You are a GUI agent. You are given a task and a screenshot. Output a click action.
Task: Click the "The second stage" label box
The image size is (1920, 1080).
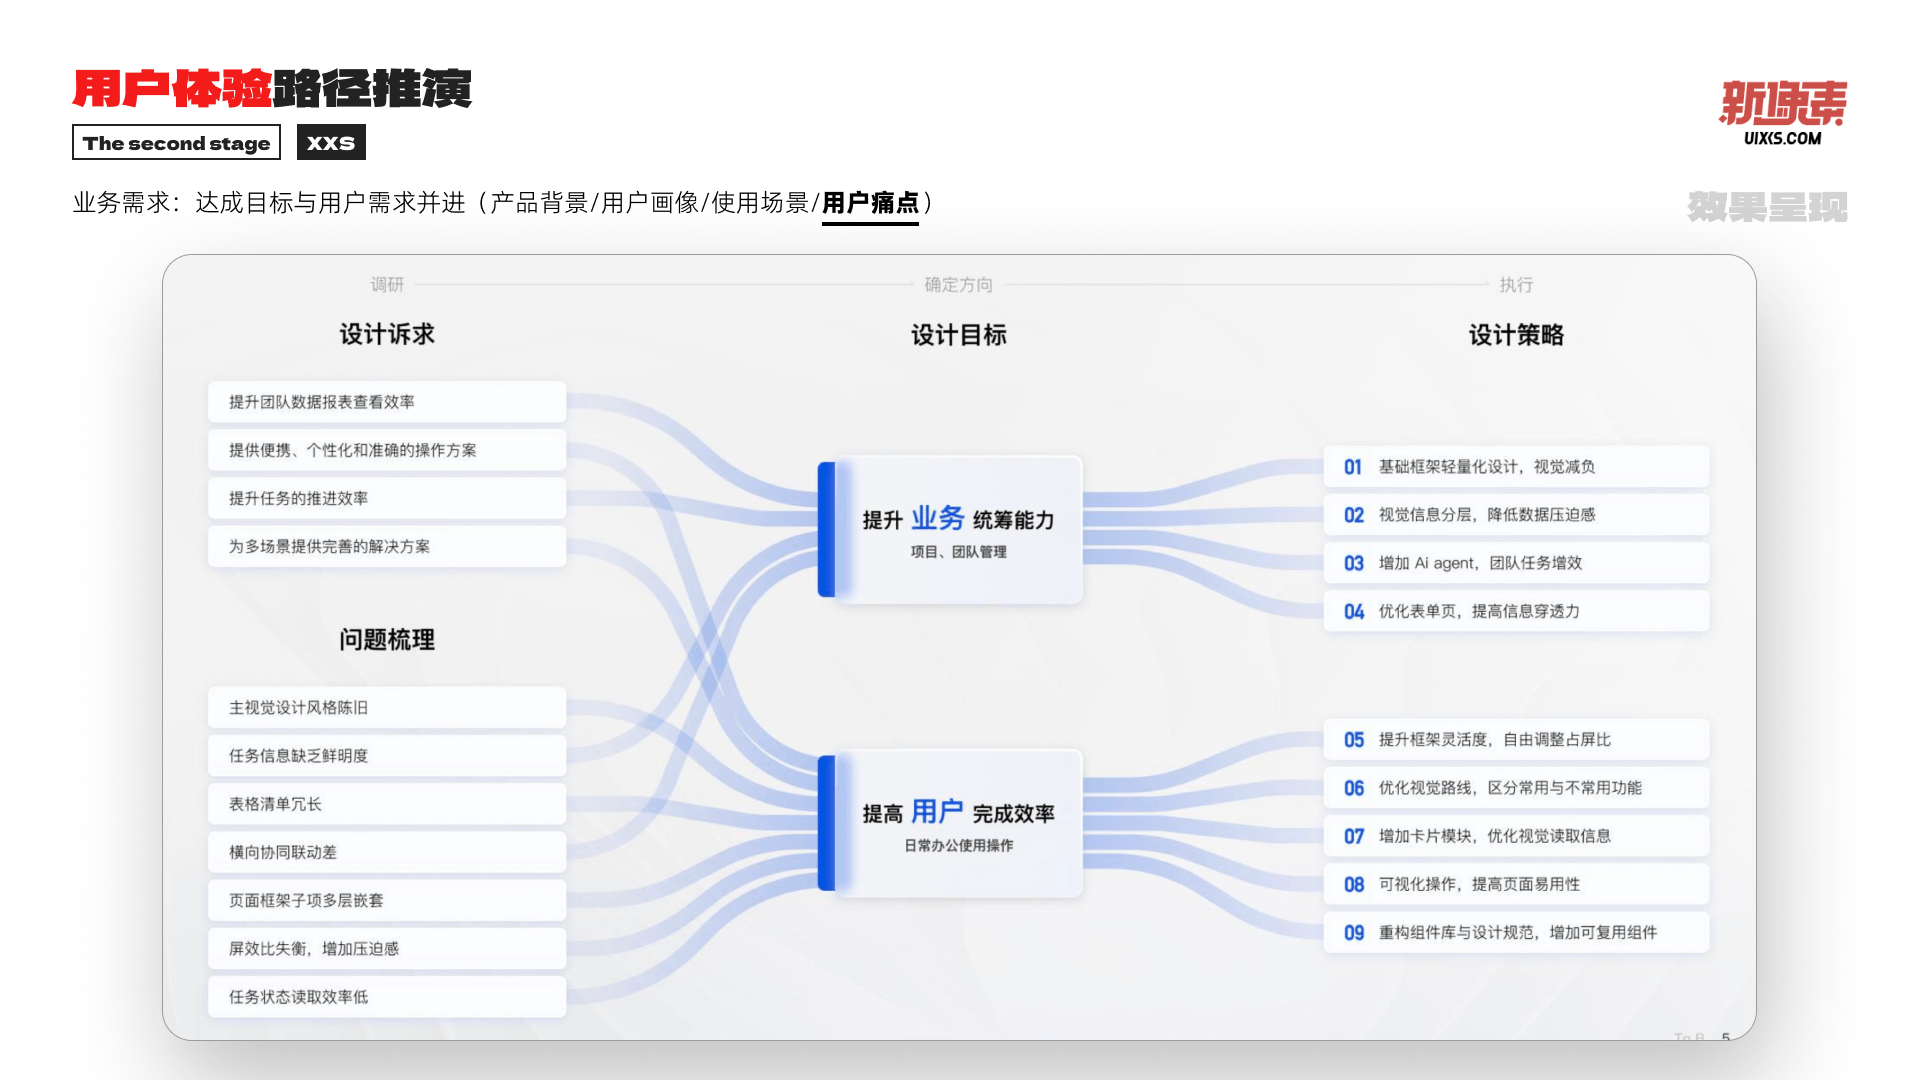pyautogui.click(x=176, y=143)
